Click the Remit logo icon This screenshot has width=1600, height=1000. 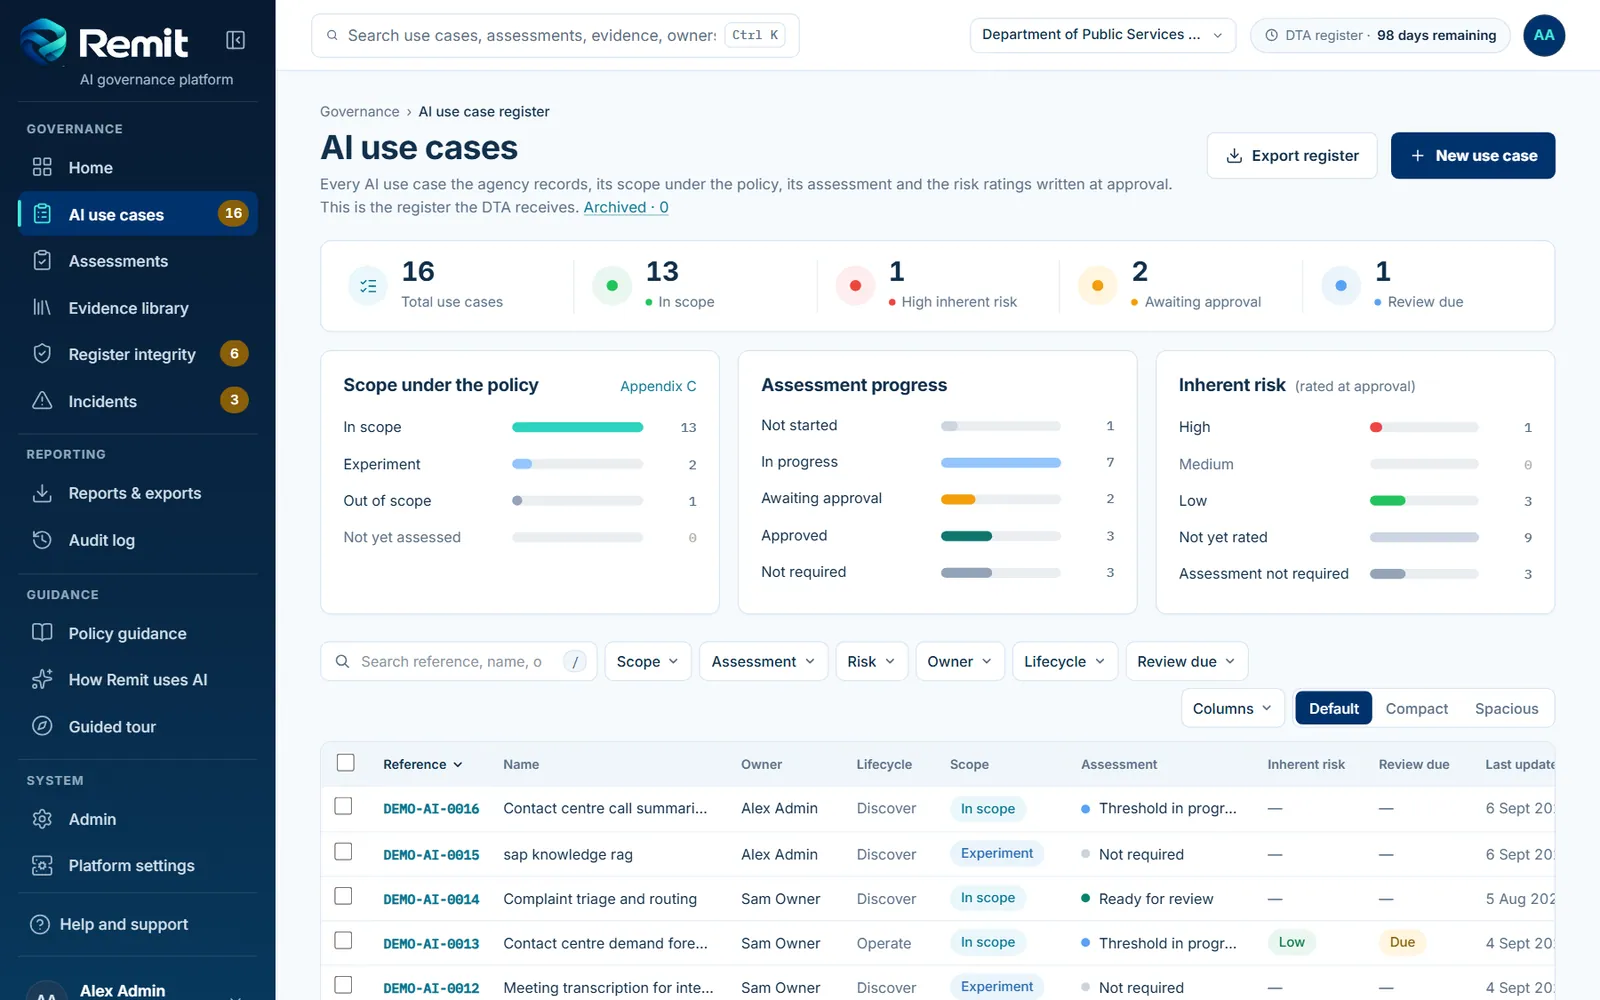(x=44, y=40)
